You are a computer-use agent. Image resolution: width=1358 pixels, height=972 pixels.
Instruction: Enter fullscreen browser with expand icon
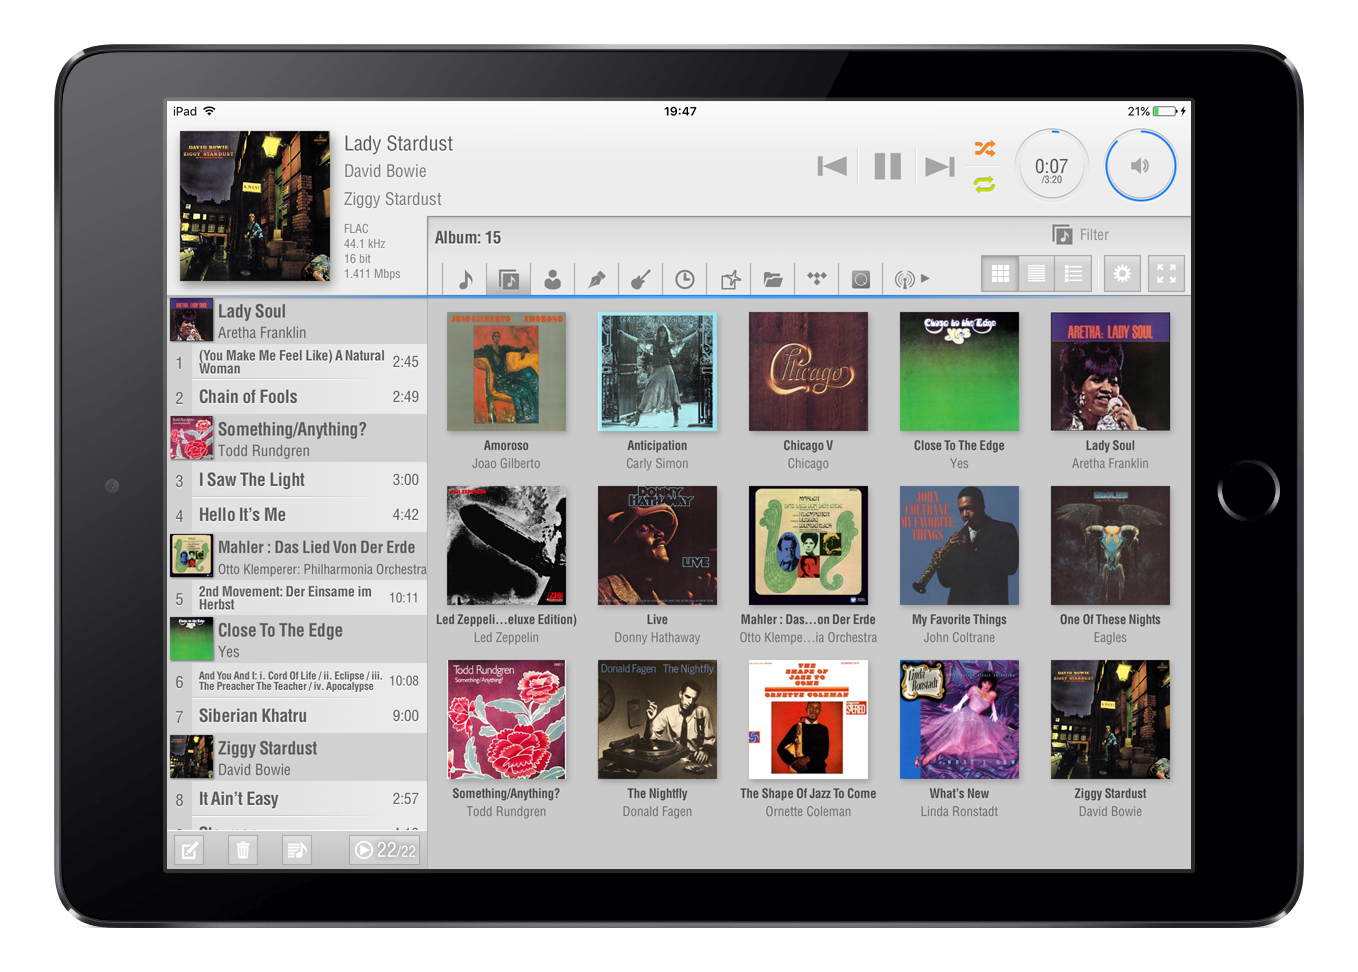pyautogui.click(x=1166, y=274)
